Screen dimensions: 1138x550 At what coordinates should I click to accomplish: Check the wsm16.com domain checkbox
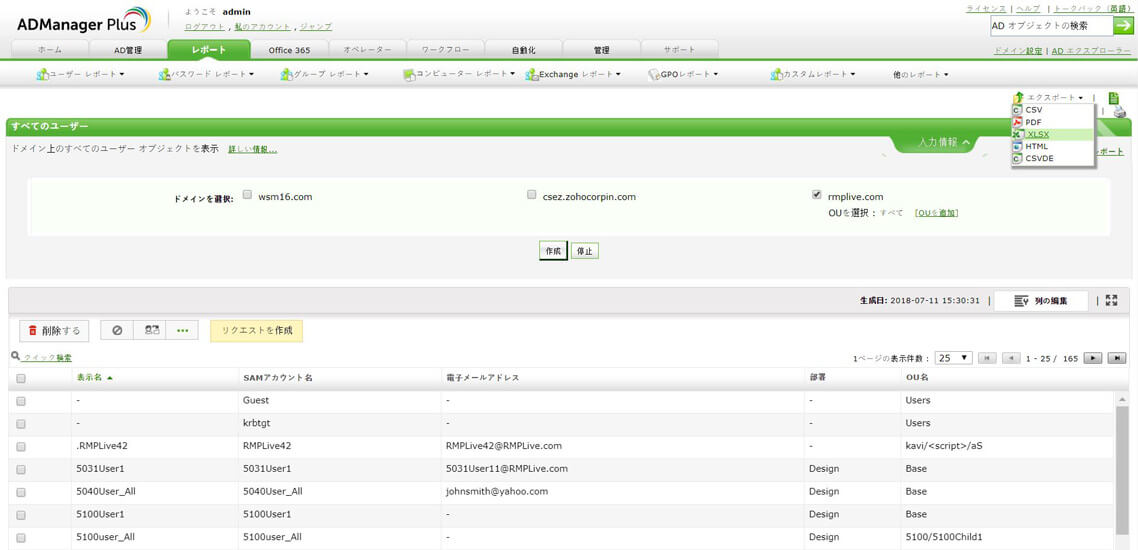(x=247, y=195)
